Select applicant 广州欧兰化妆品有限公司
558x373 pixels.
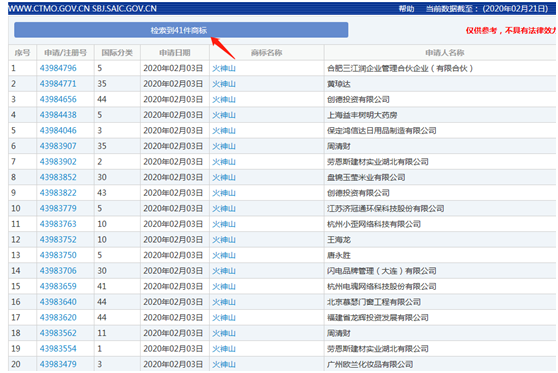(x=370, y=364)
